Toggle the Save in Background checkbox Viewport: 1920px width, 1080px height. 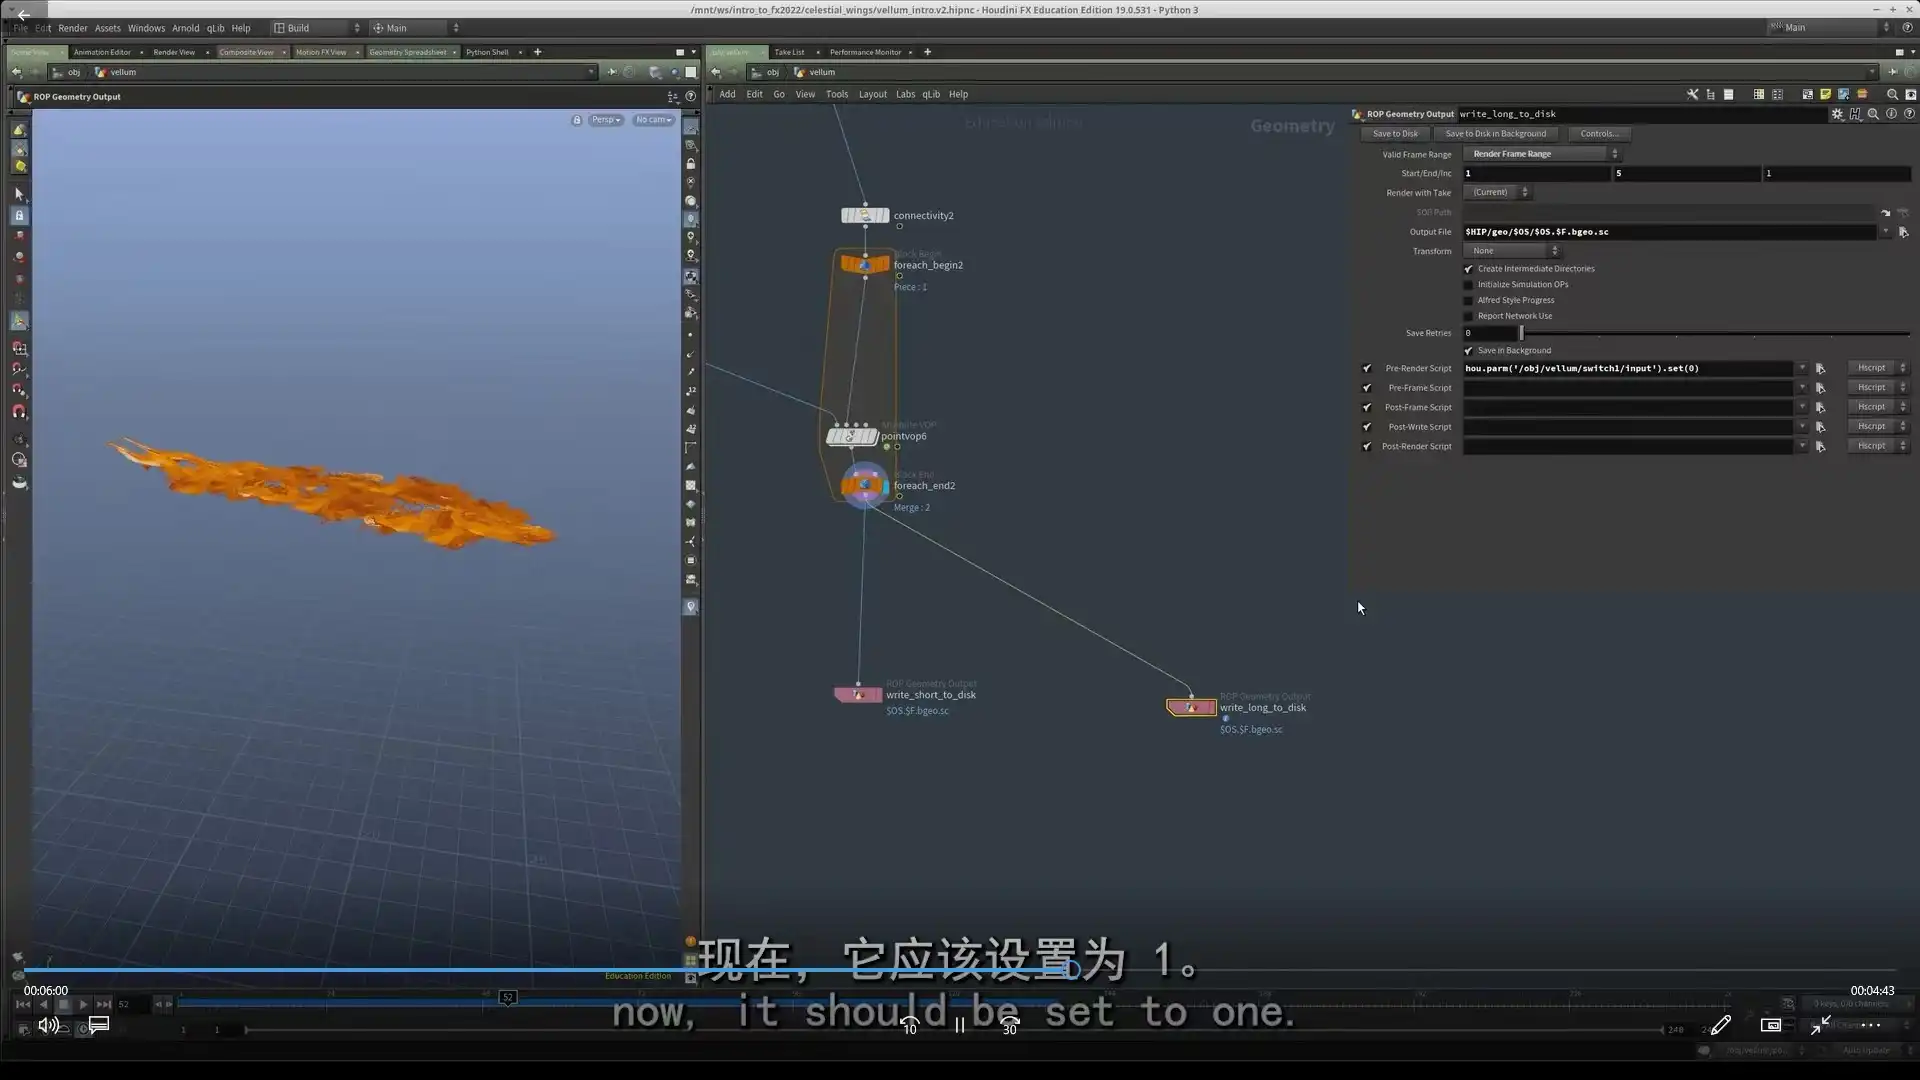[1469, 351]
